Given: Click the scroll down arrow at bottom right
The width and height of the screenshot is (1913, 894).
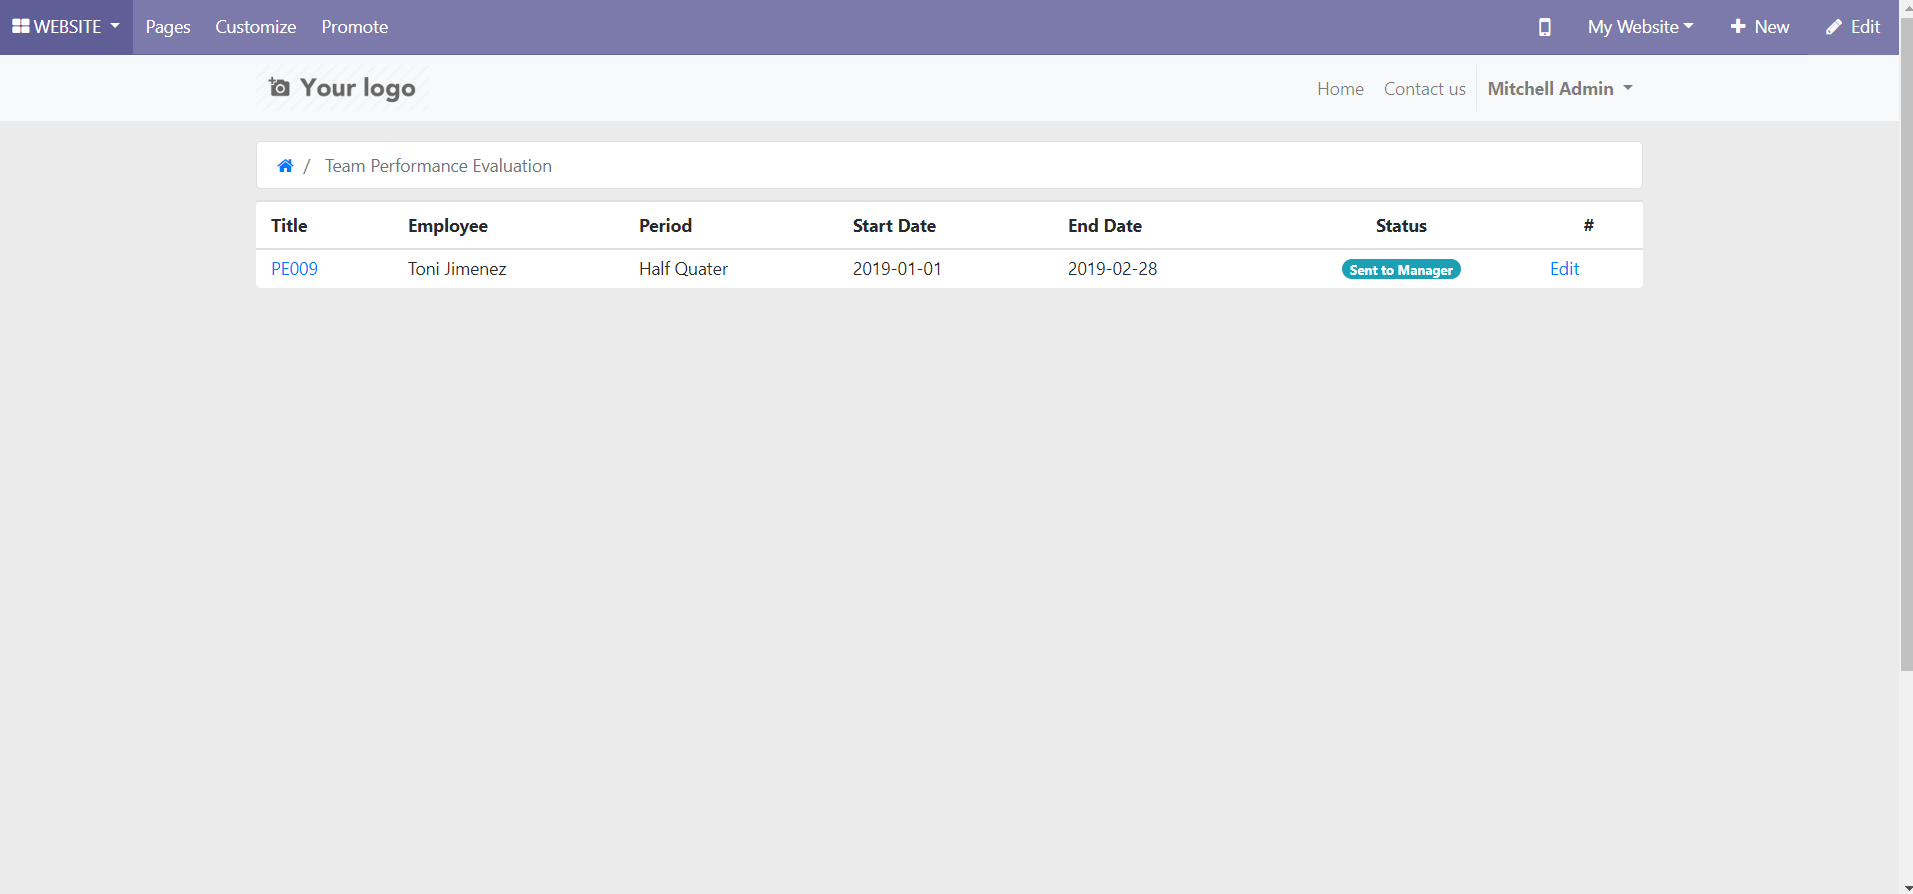Looking at the screenshot, I should [x=1906, y=887].
